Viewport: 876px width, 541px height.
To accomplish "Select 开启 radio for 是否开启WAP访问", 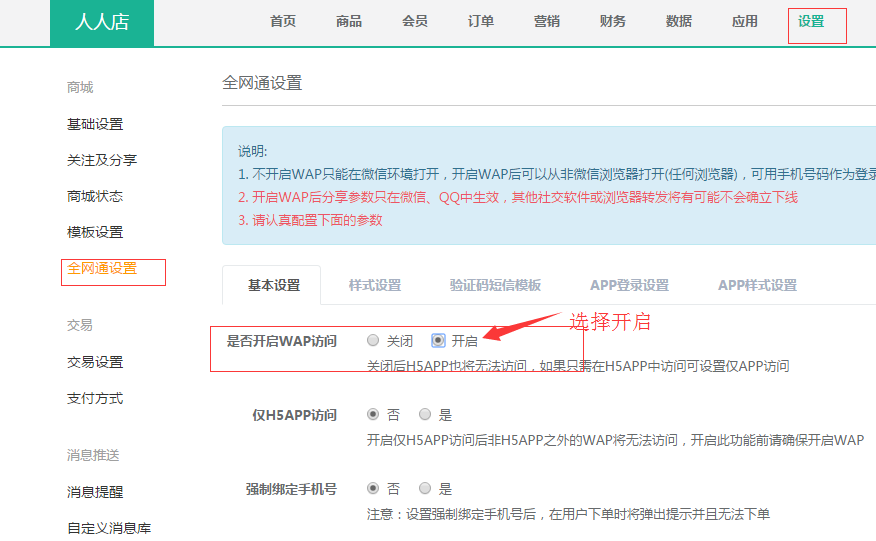I will [x=438, y=341].
